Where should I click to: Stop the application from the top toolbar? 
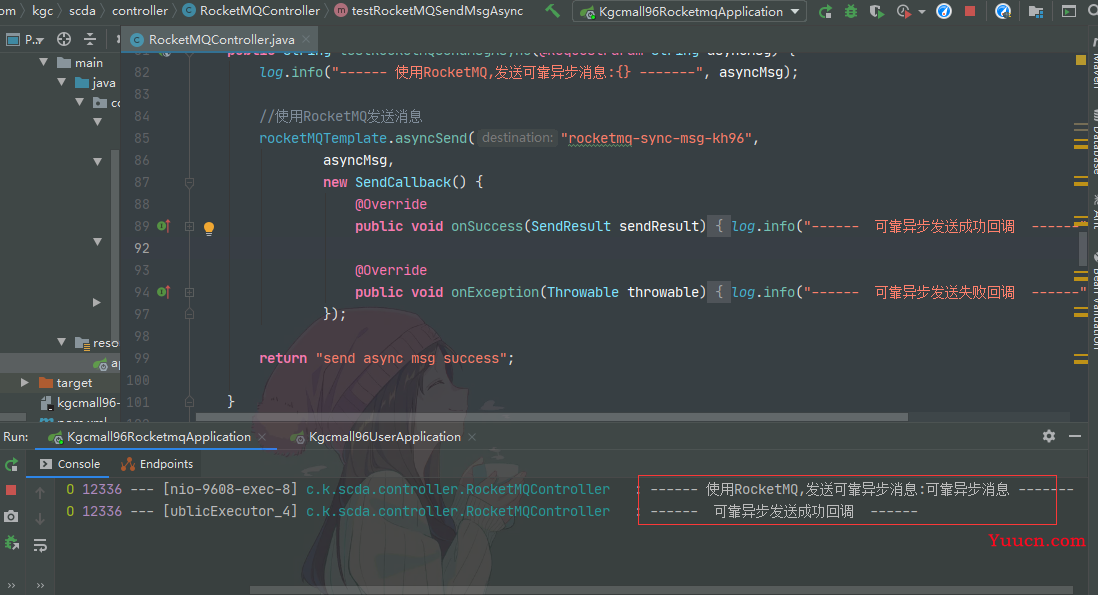(x=970, y=11)
